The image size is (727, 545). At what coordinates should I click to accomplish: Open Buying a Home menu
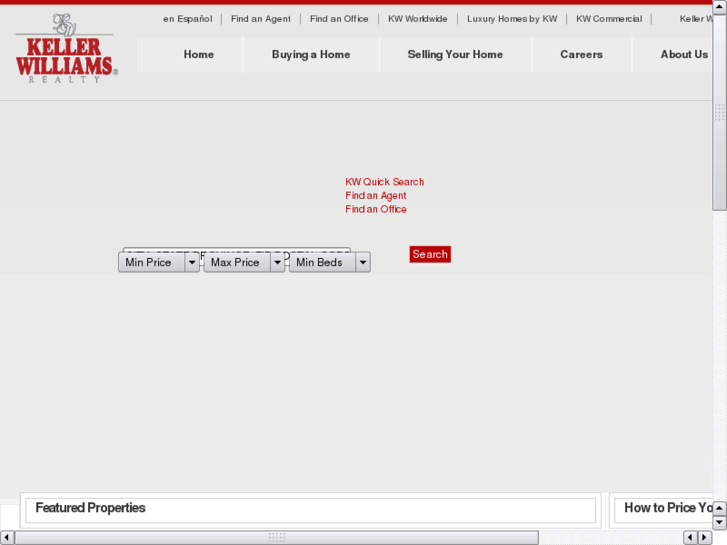click(x=311, y=55)
